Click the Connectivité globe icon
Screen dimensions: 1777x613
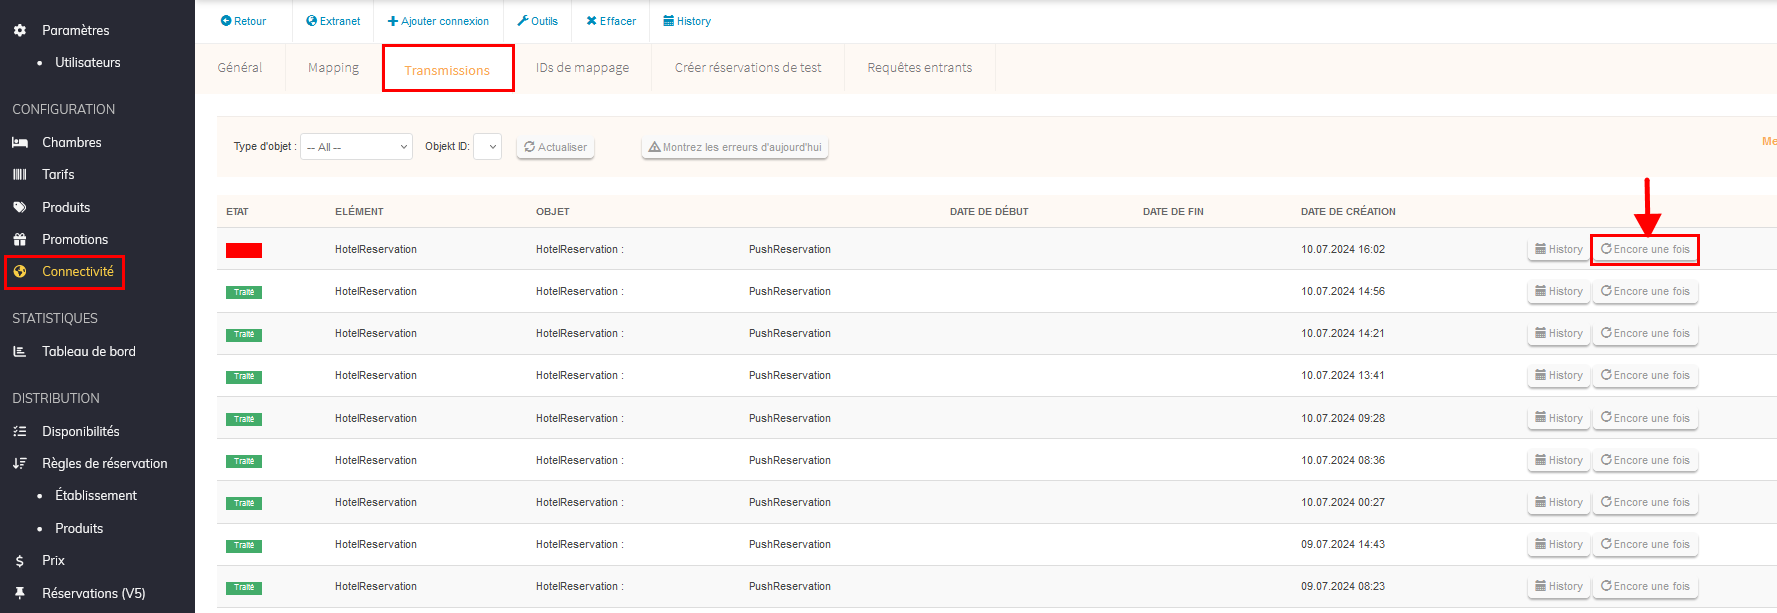(20, 272)
